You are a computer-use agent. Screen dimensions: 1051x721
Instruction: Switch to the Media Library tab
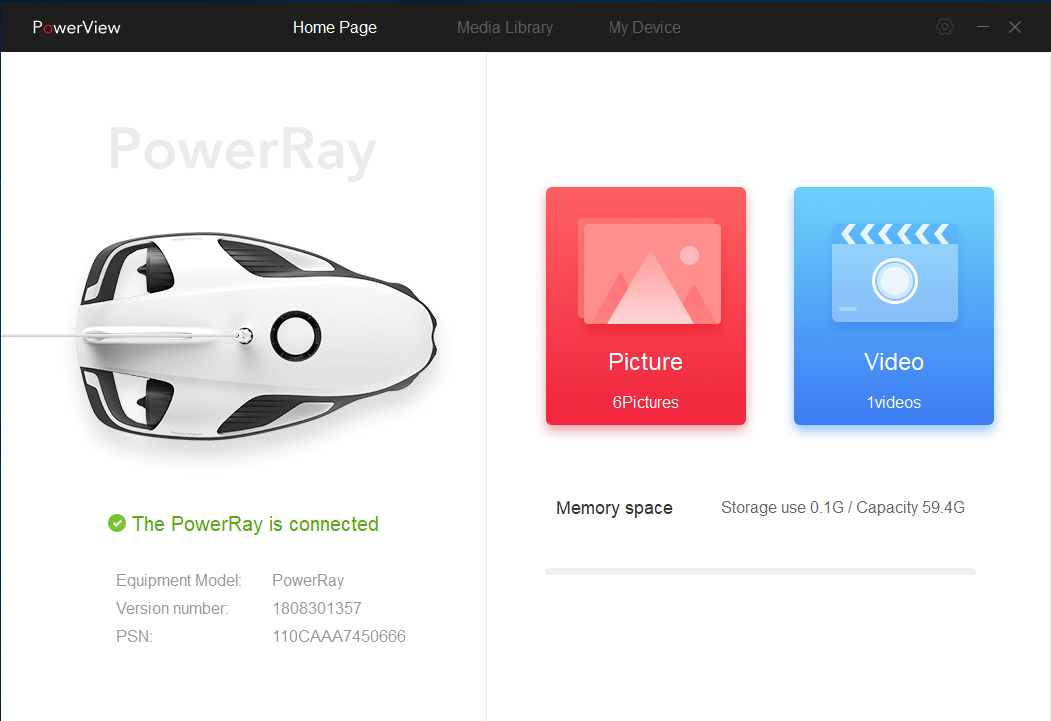tap(505, 27)
